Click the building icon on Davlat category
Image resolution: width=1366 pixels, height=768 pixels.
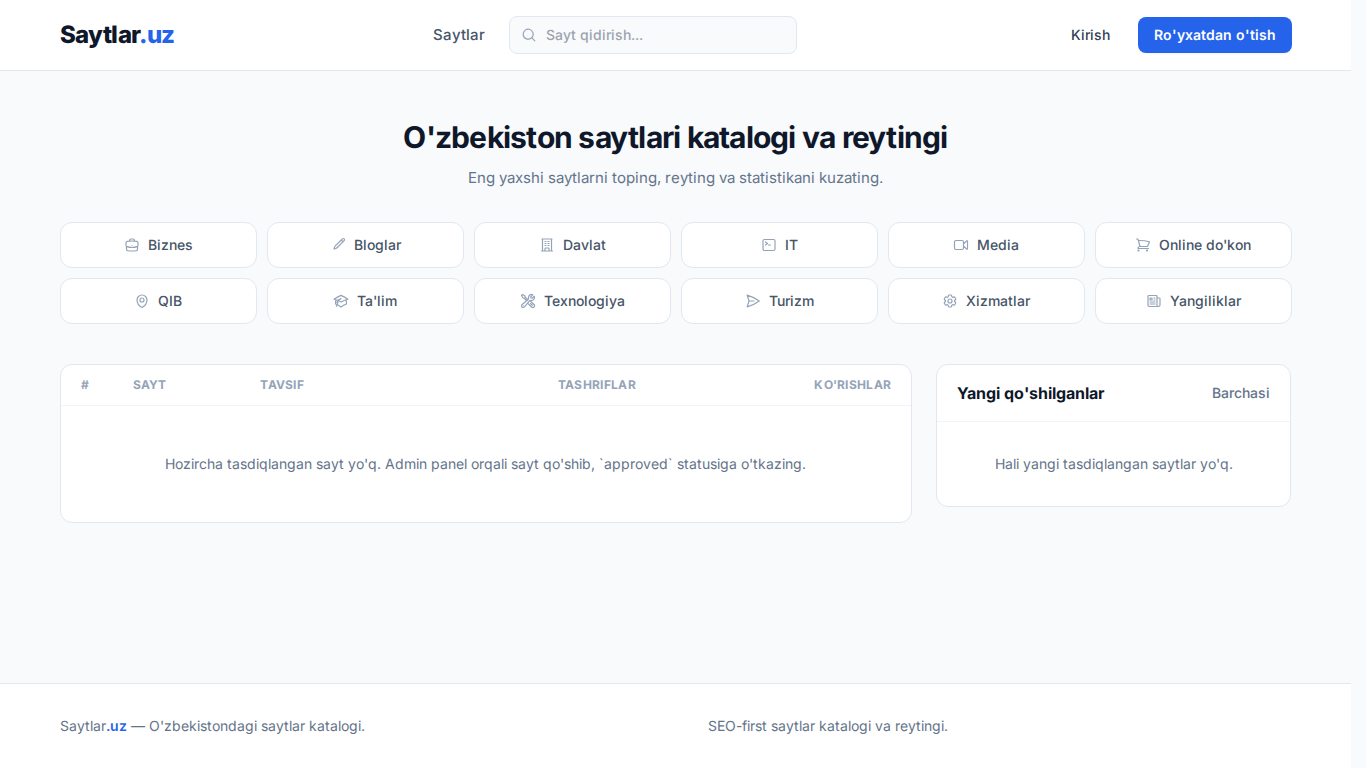[547, 245]
